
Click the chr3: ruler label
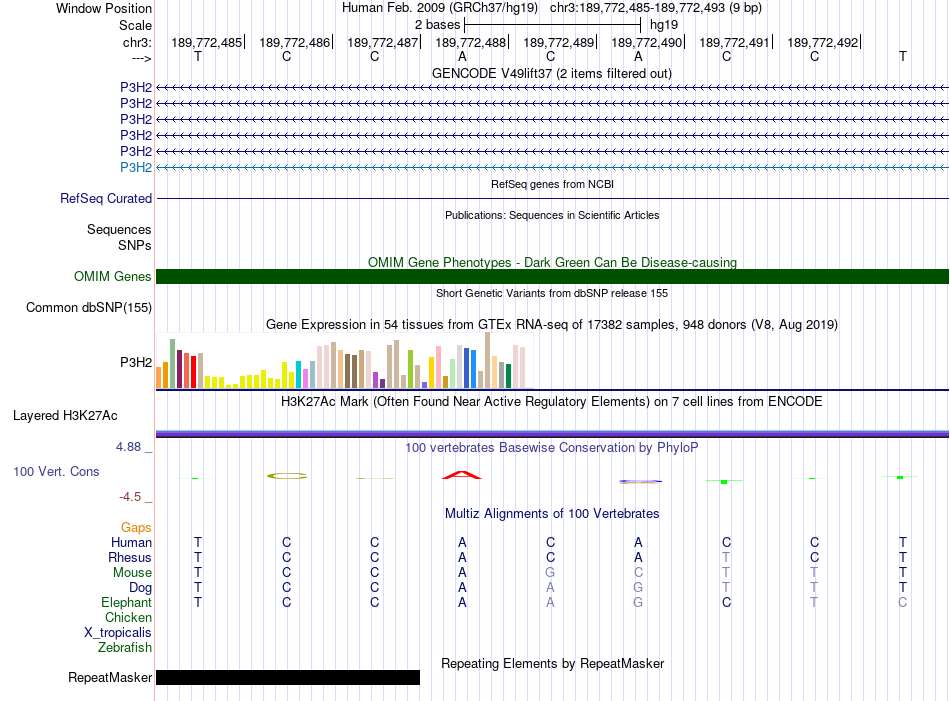pos(137,42)
